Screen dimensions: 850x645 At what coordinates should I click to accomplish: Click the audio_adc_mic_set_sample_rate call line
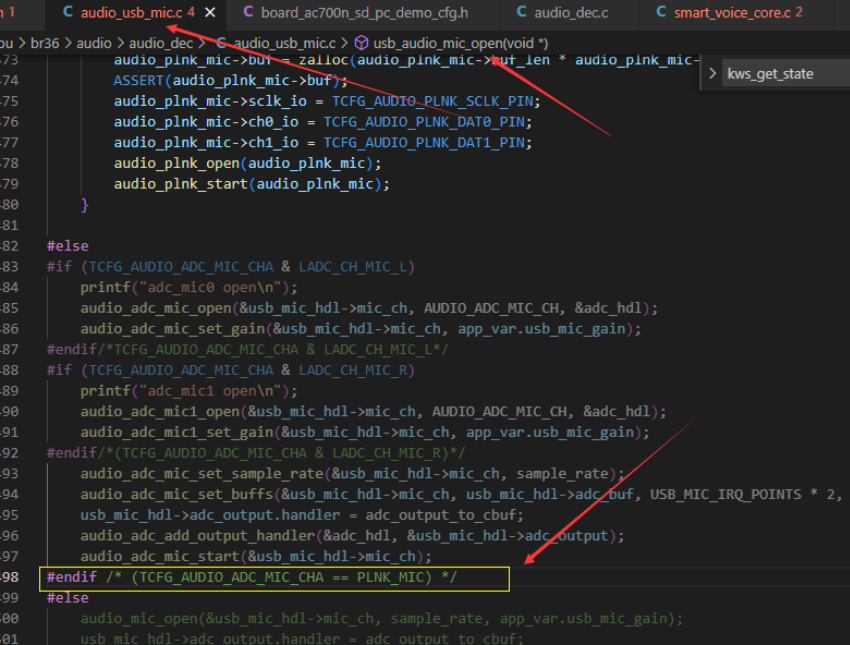point(352,474)
